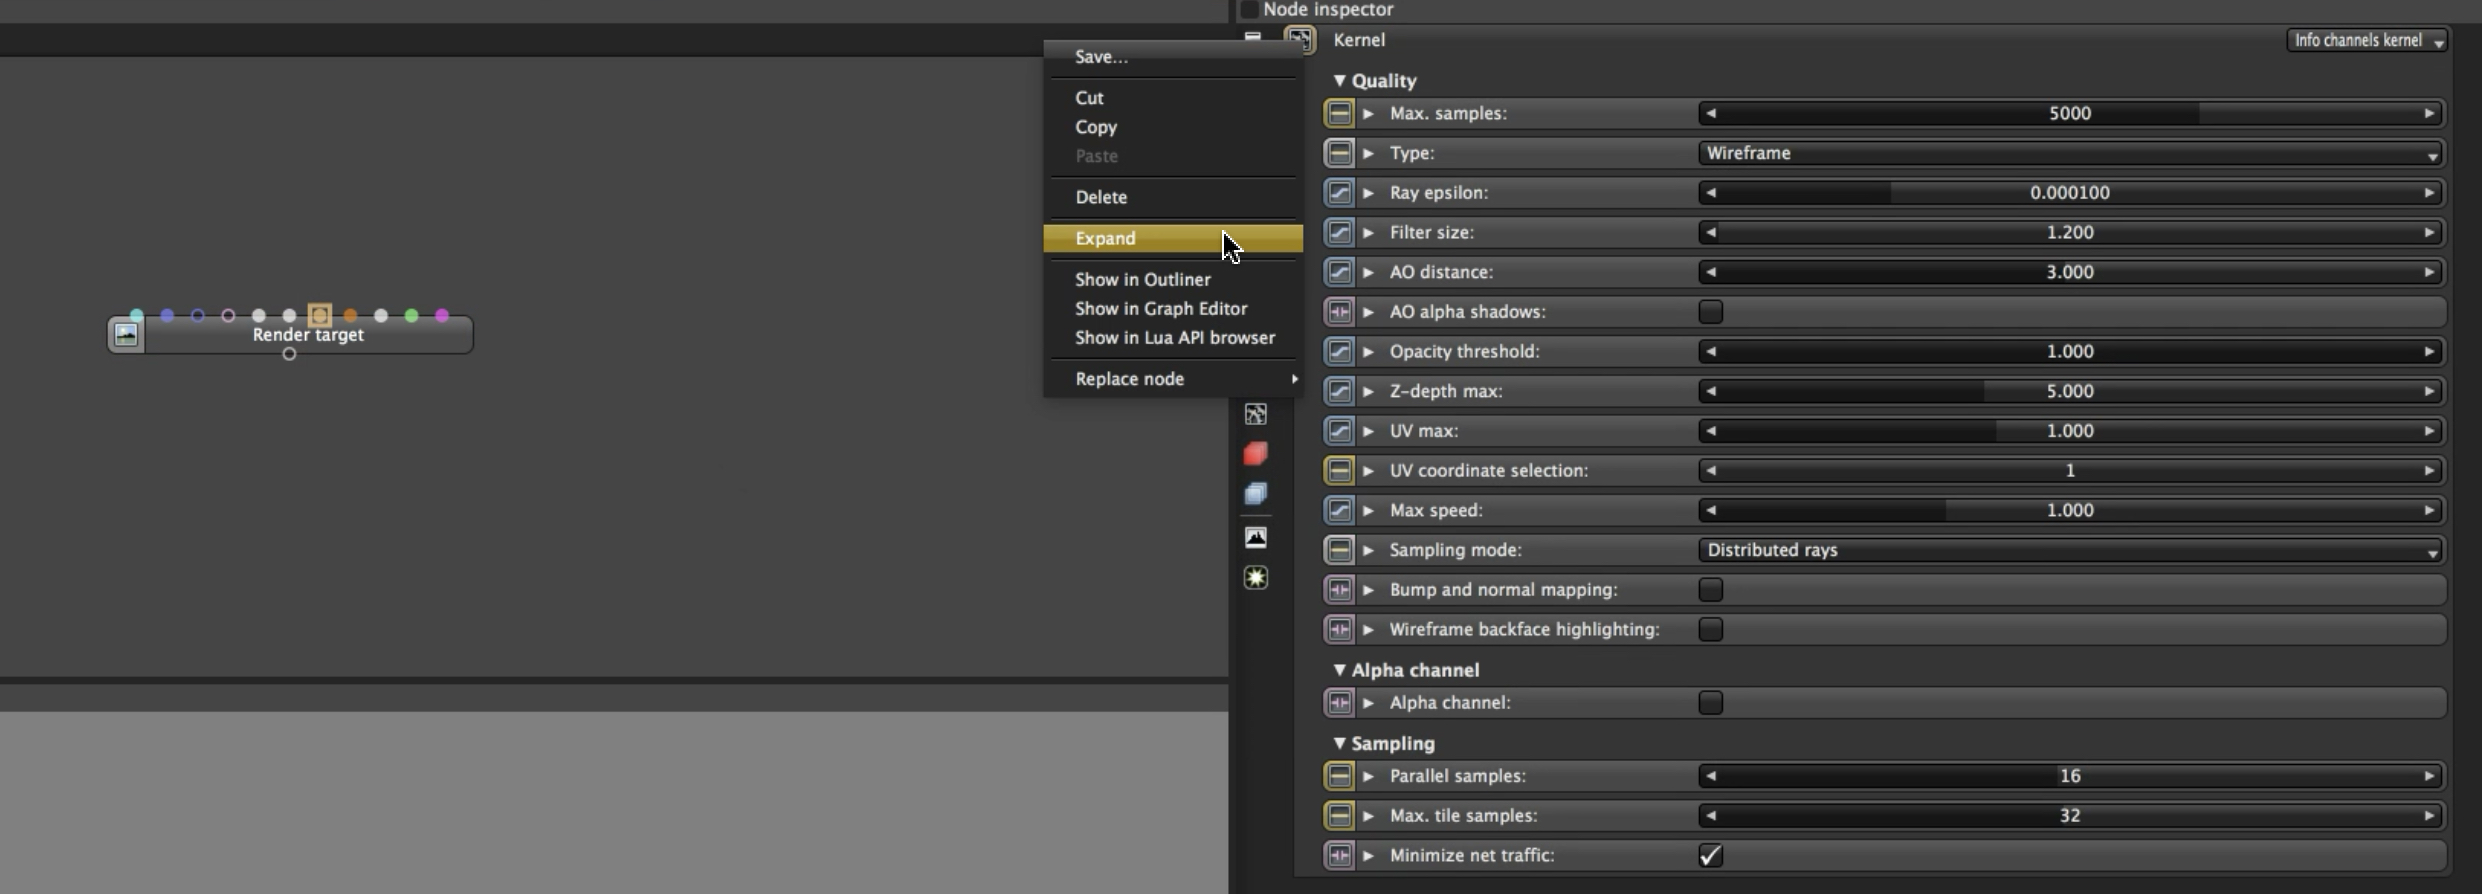
Task: Click the red cube icon in the inspector sidebar
Action: pyautogui.click(x=1256, y=454)
